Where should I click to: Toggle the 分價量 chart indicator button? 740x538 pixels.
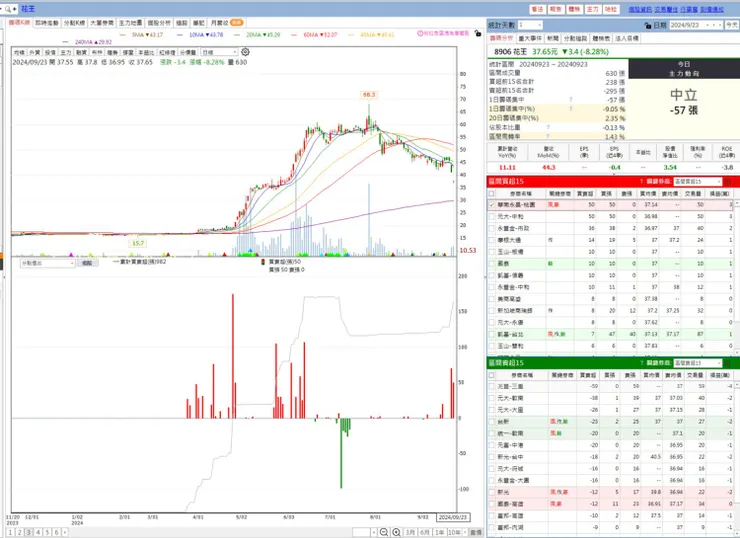[x=188, y=52]
